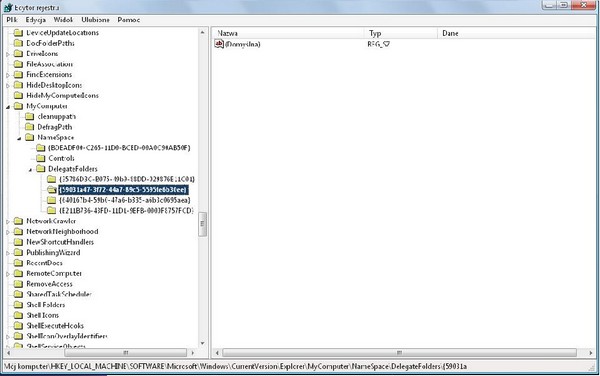This screenshot has height=376, width=600.
Task: Expand the ShellIconOverlayIdentifiers key
Action: [x=8, y=337]
